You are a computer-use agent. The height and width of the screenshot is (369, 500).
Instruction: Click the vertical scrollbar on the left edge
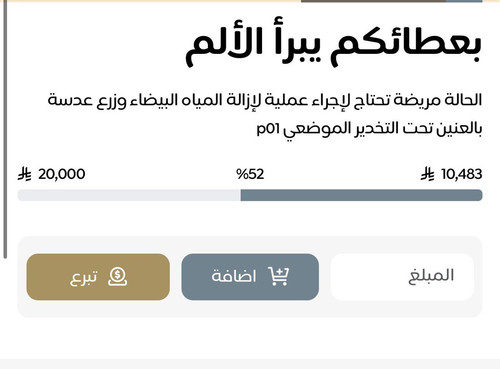tap(5, 129)
